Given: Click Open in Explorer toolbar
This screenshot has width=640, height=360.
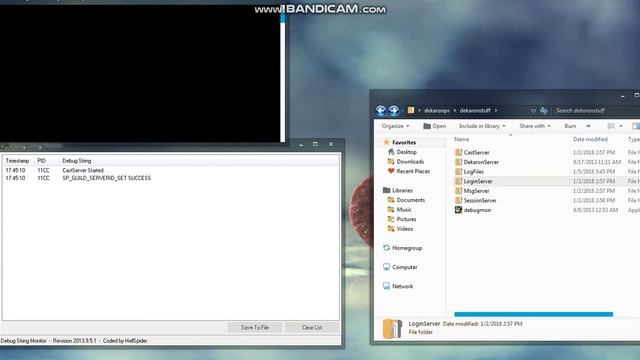Looking at the screenshot, I should click(x=435, y=126).
